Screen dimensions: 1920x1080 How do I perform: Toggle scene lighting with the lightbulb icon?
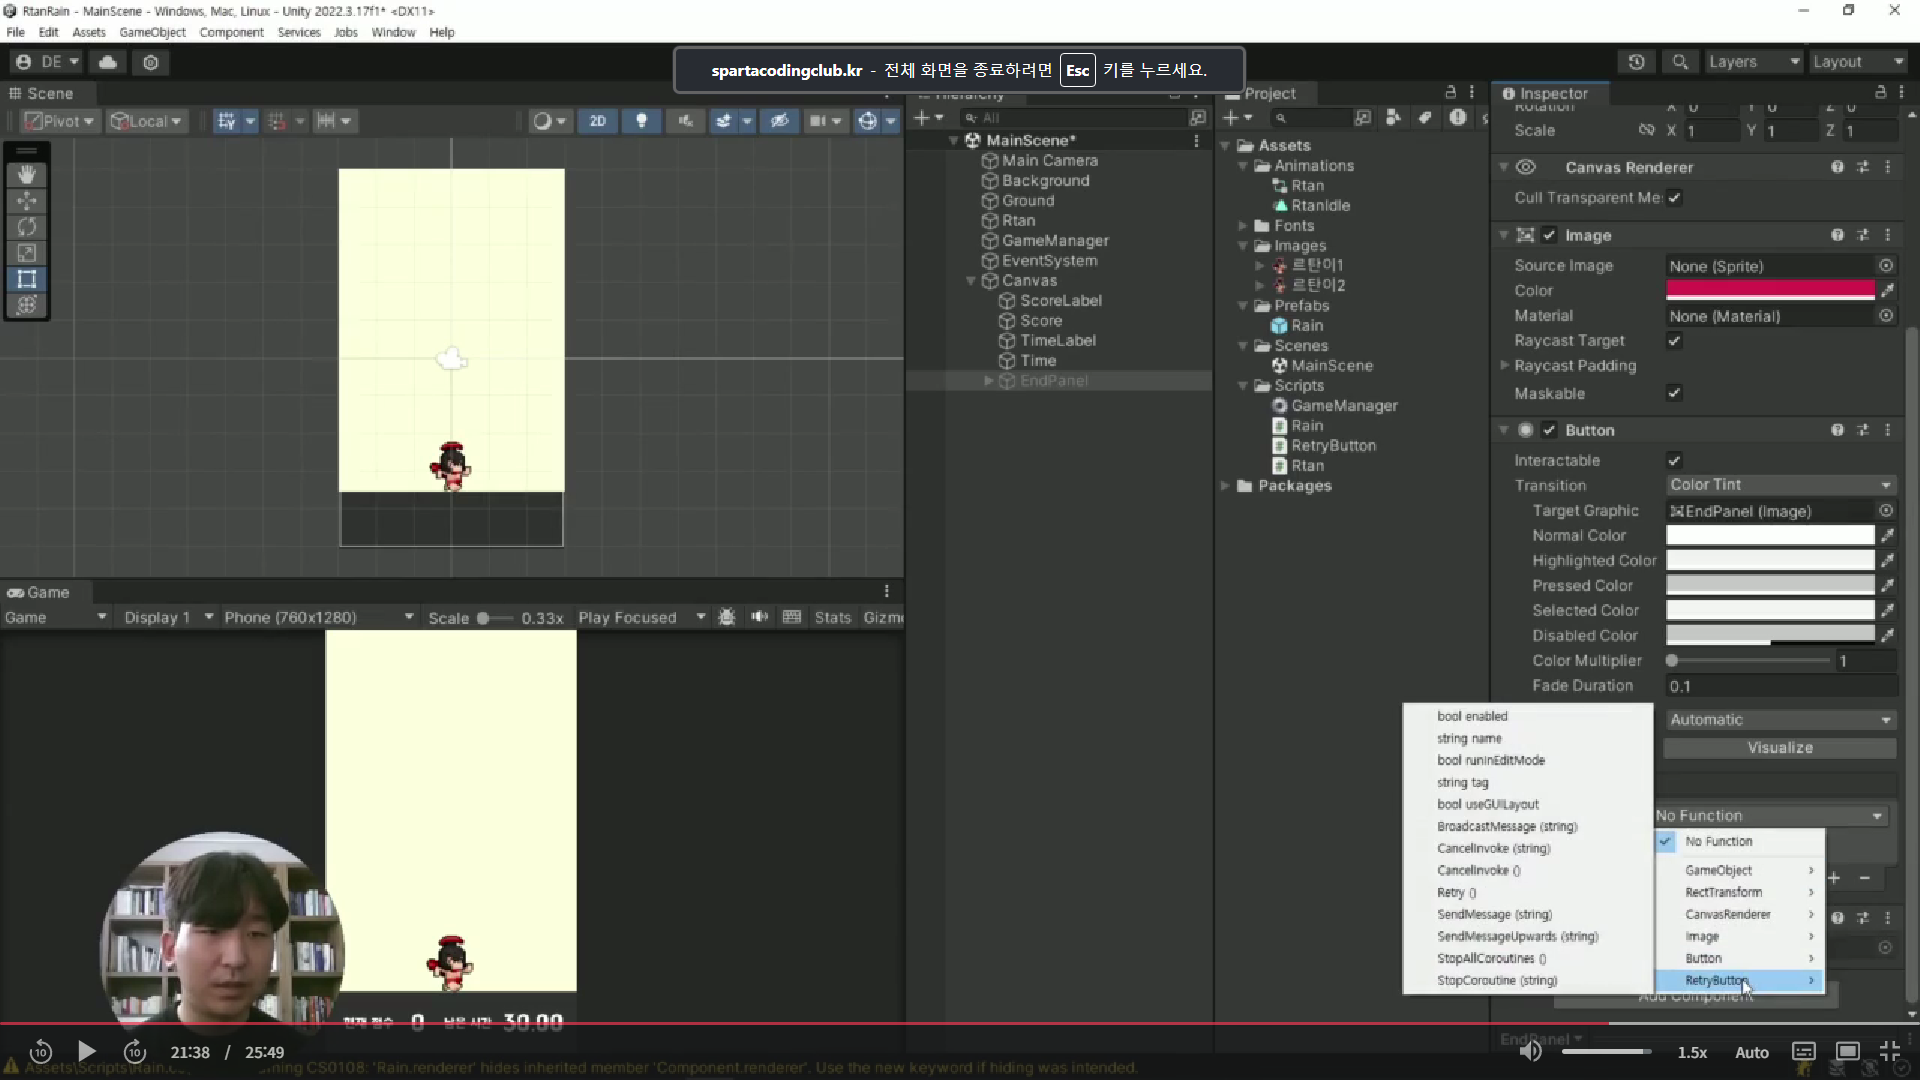pos(641,121)
